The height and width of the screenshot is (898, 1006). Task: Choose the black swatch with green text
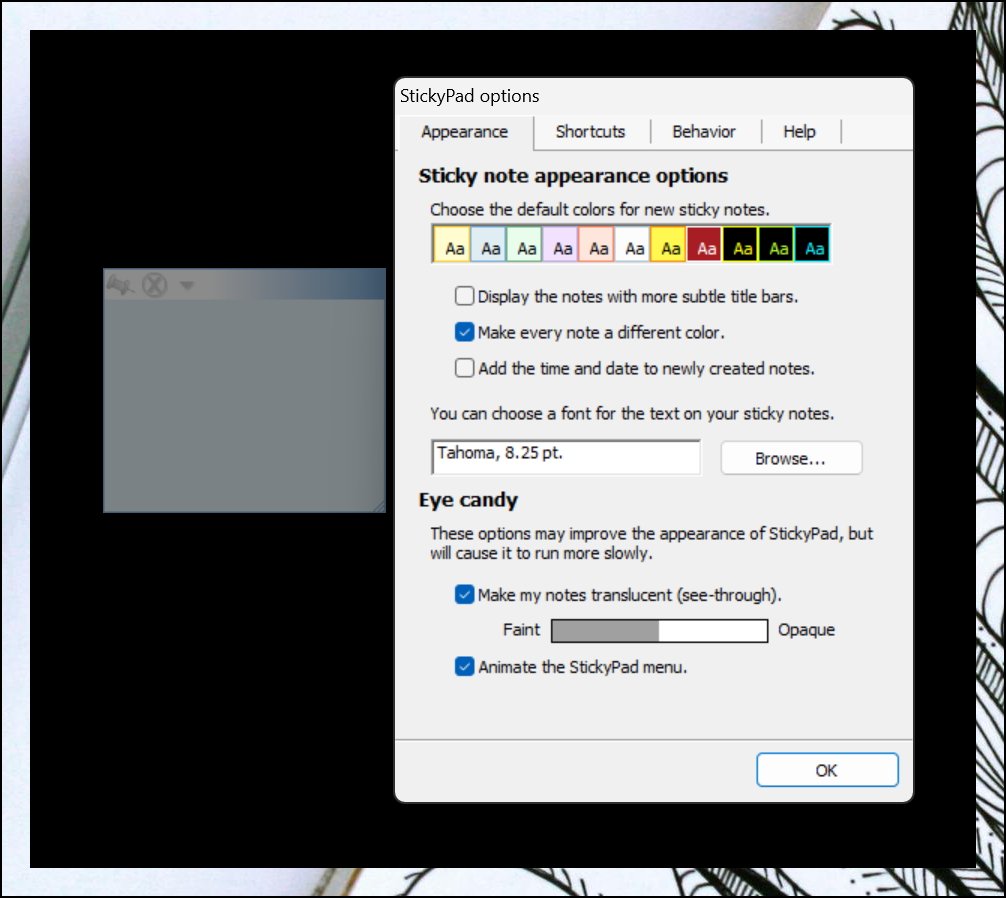click(x=776, y=244)
